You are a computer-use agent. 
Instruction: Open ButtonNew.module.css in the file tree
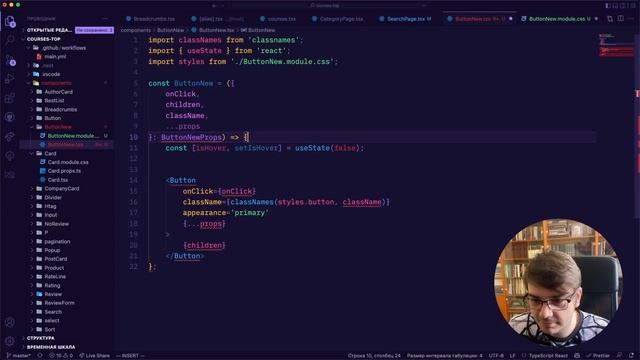(x=73, y=136)
